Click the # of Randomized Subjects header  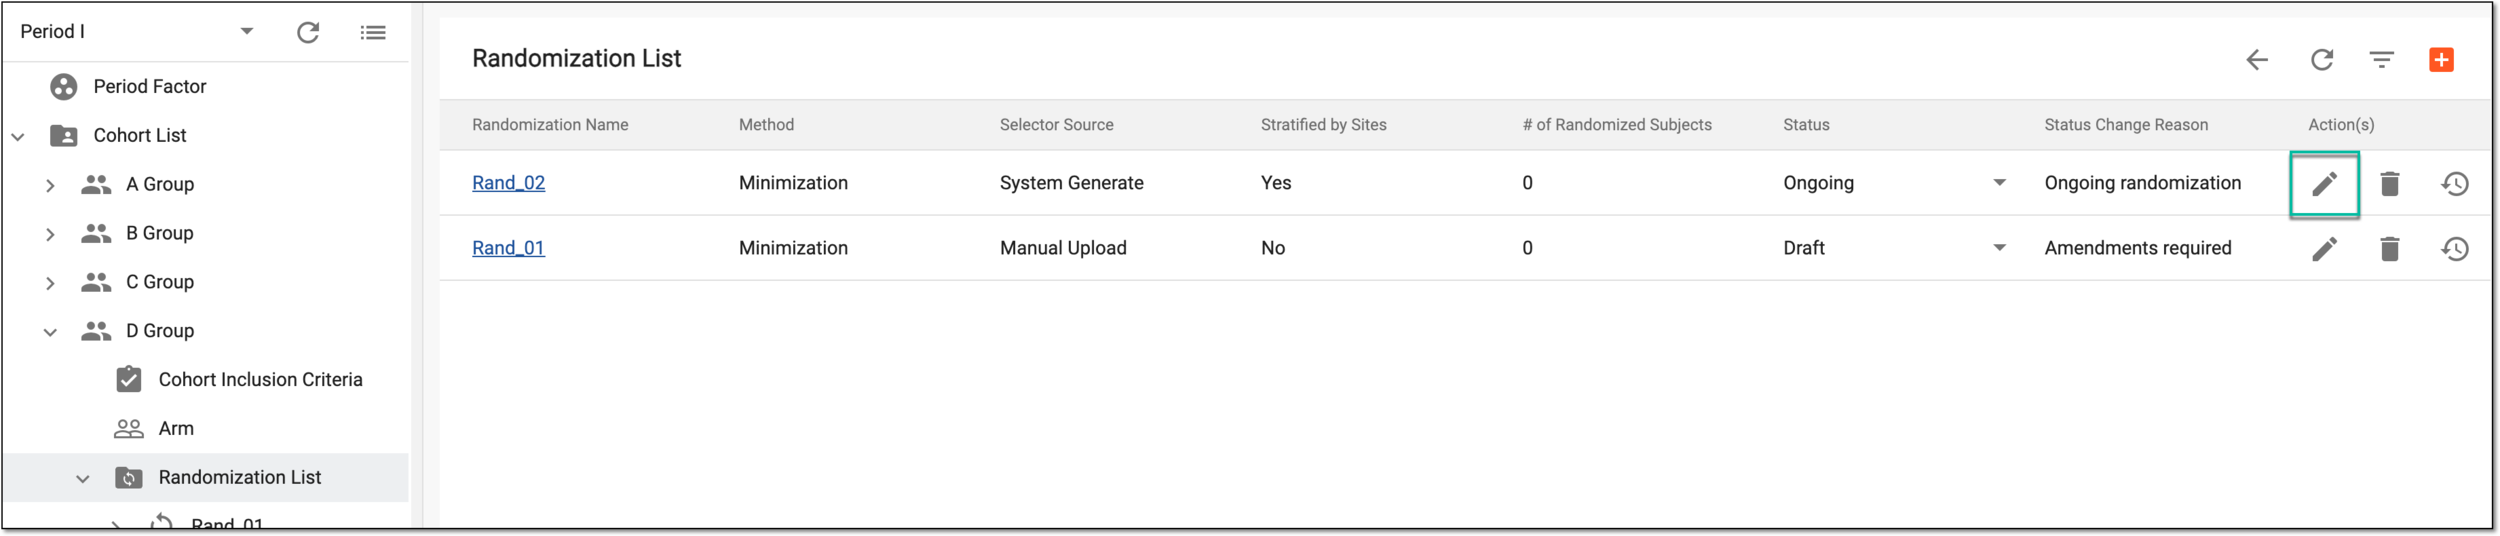pyautogui.click(x=1617, y=125)
